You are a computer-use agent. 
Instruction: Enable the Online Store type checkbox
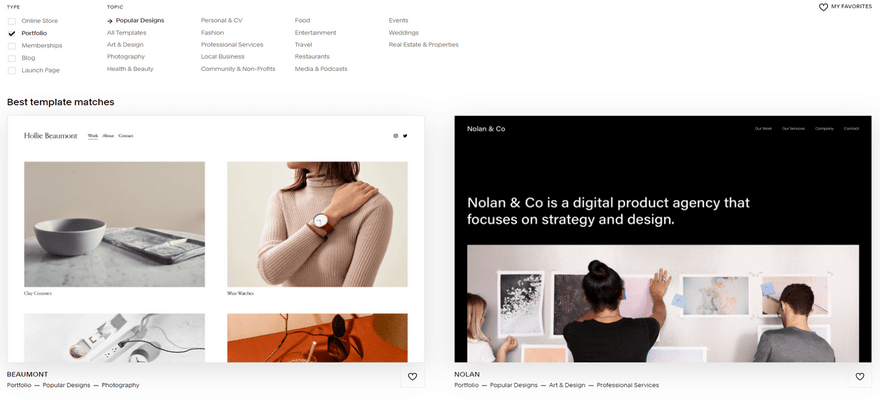(x=12, y=21)
